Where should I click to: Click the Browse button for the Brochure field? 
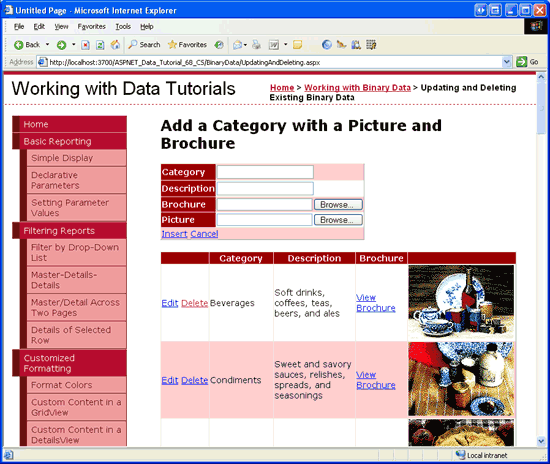tap(338, 204)
